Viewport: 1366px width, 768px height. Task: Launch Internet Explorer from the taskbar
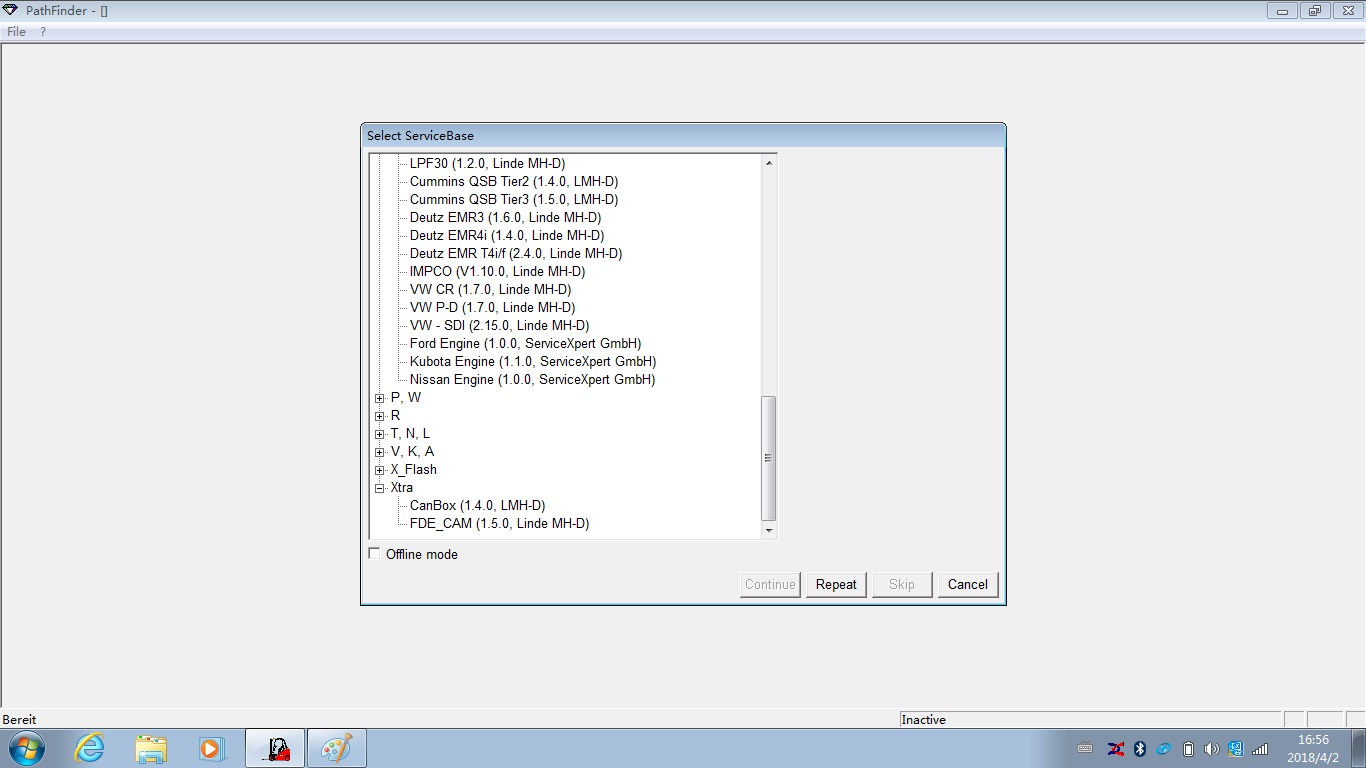(90, 748)
